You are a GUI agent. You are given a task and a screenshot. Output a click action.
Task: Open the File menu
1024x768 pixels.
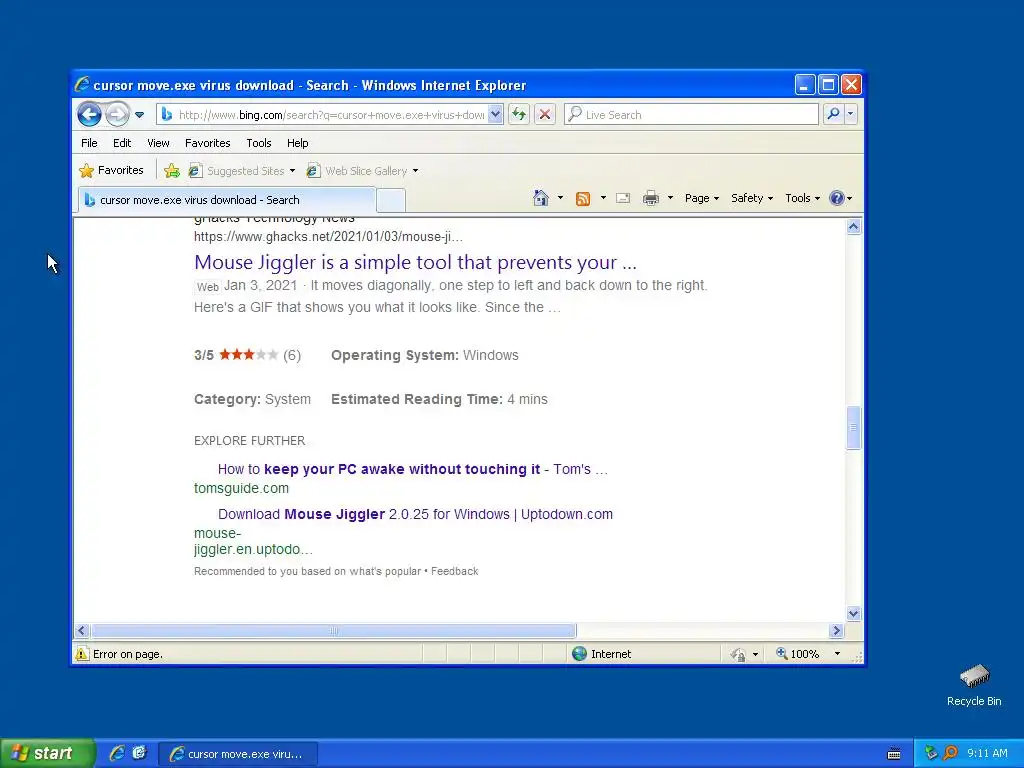[89, 143]
